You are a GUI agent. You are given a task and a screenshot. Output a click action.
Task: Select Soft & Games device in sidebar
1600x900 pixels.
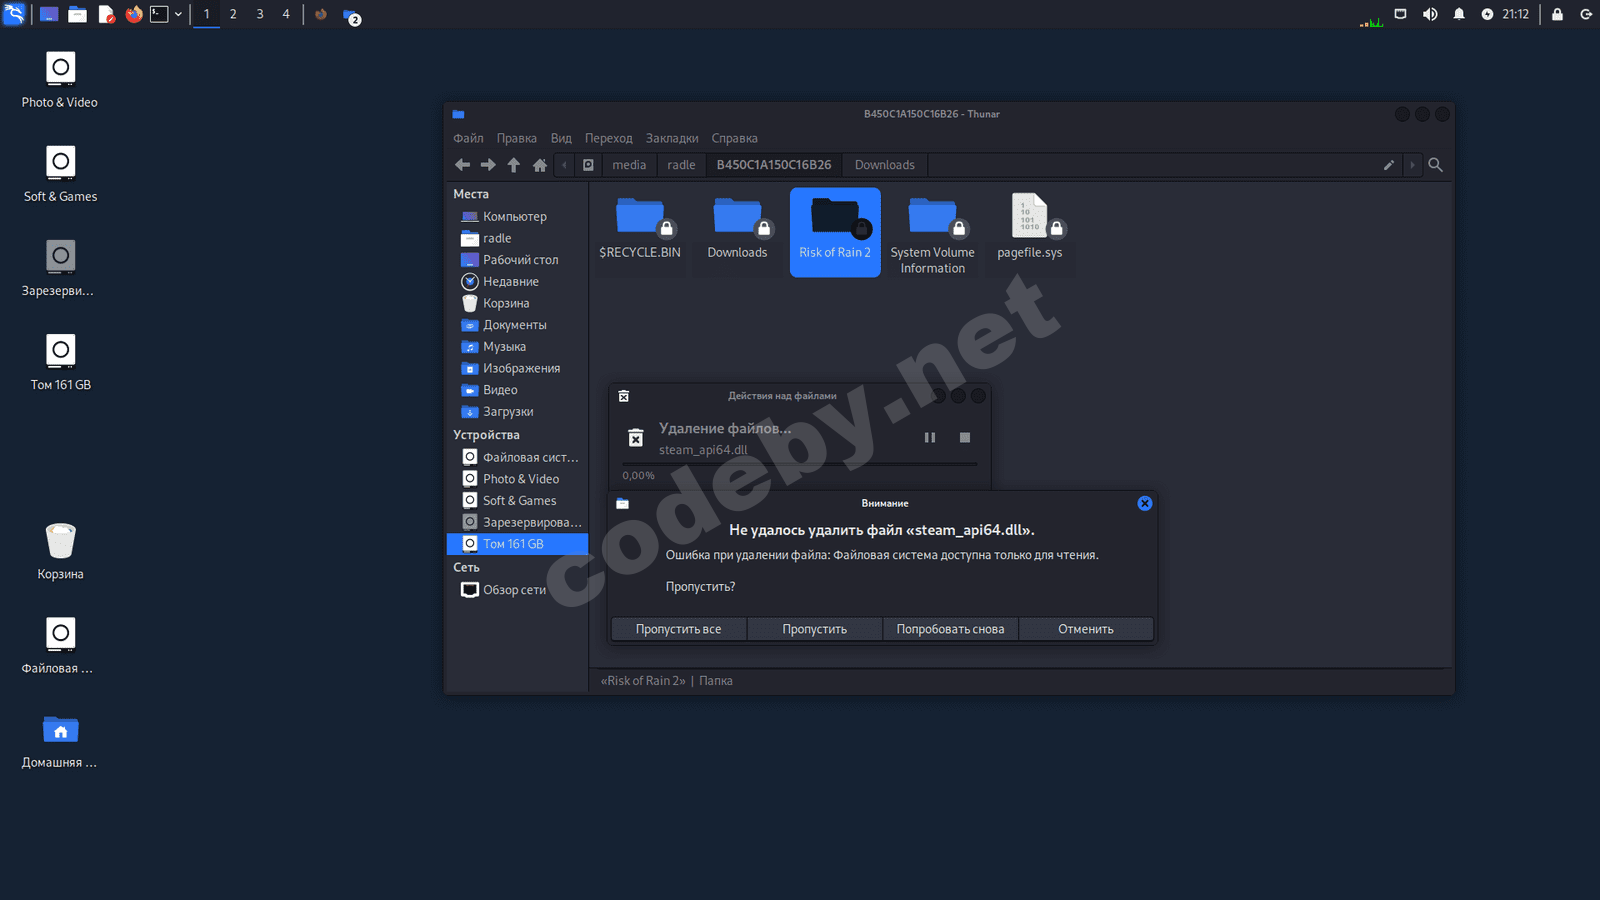tap(517, 501)
